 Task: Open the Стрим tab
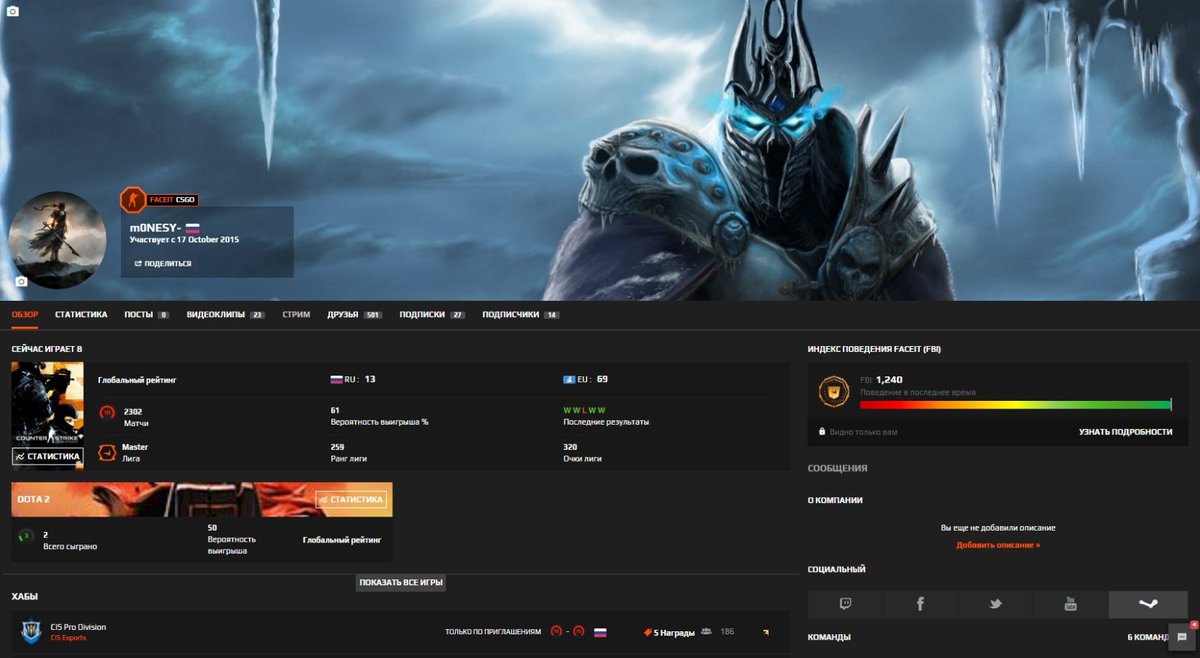click(x=296, y=314)
